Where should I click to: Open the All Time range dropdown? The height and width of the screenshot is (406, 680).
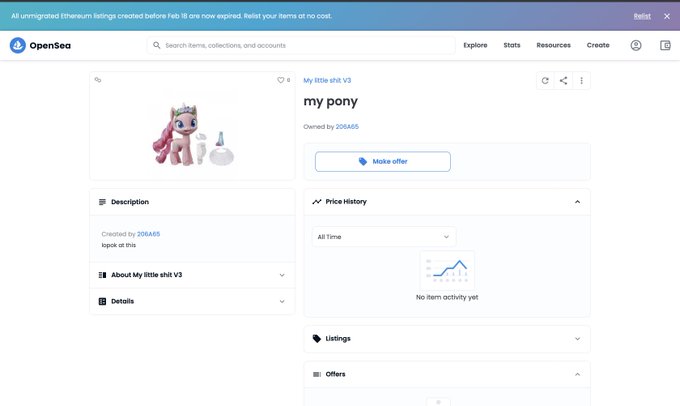coord(384,237)
